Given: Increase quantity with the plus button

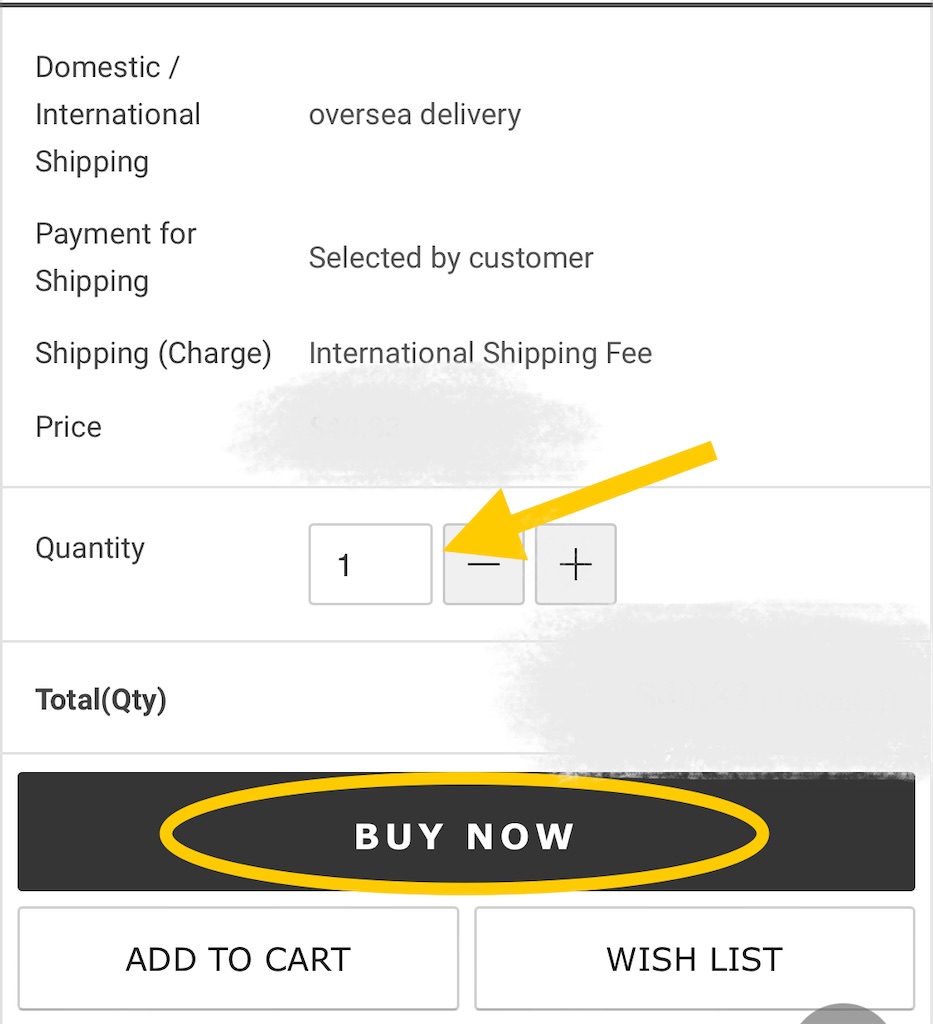Looking at the screenshot, I should coord(575,564).
